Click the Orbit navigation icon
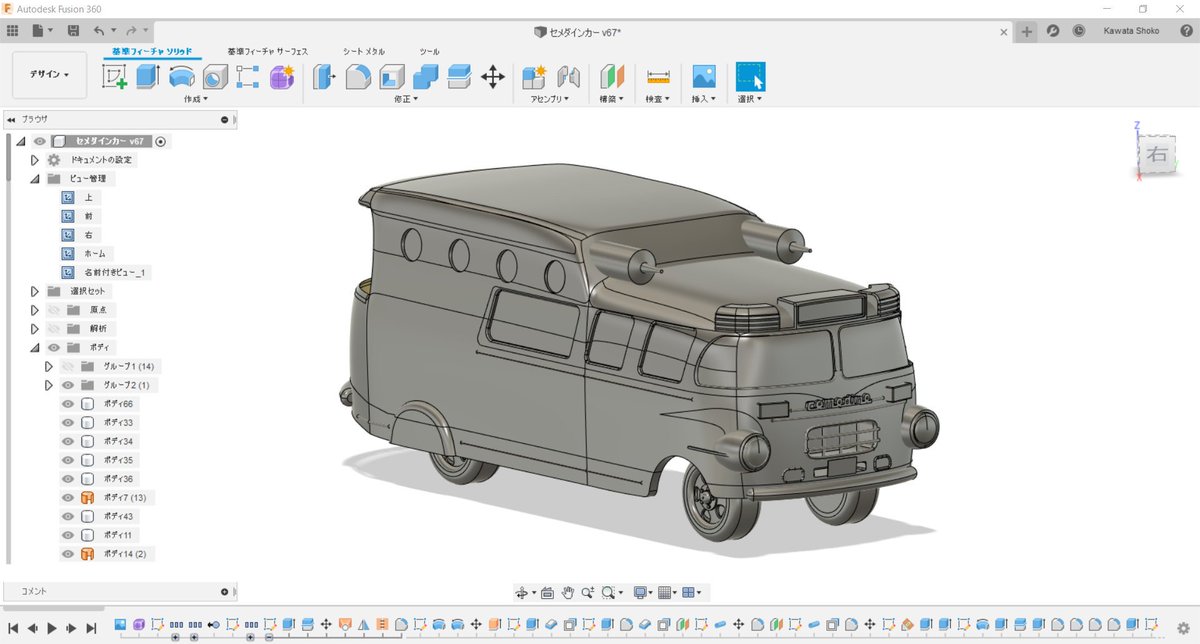This screenshot has width=1200, height=644. click(522, 592)
